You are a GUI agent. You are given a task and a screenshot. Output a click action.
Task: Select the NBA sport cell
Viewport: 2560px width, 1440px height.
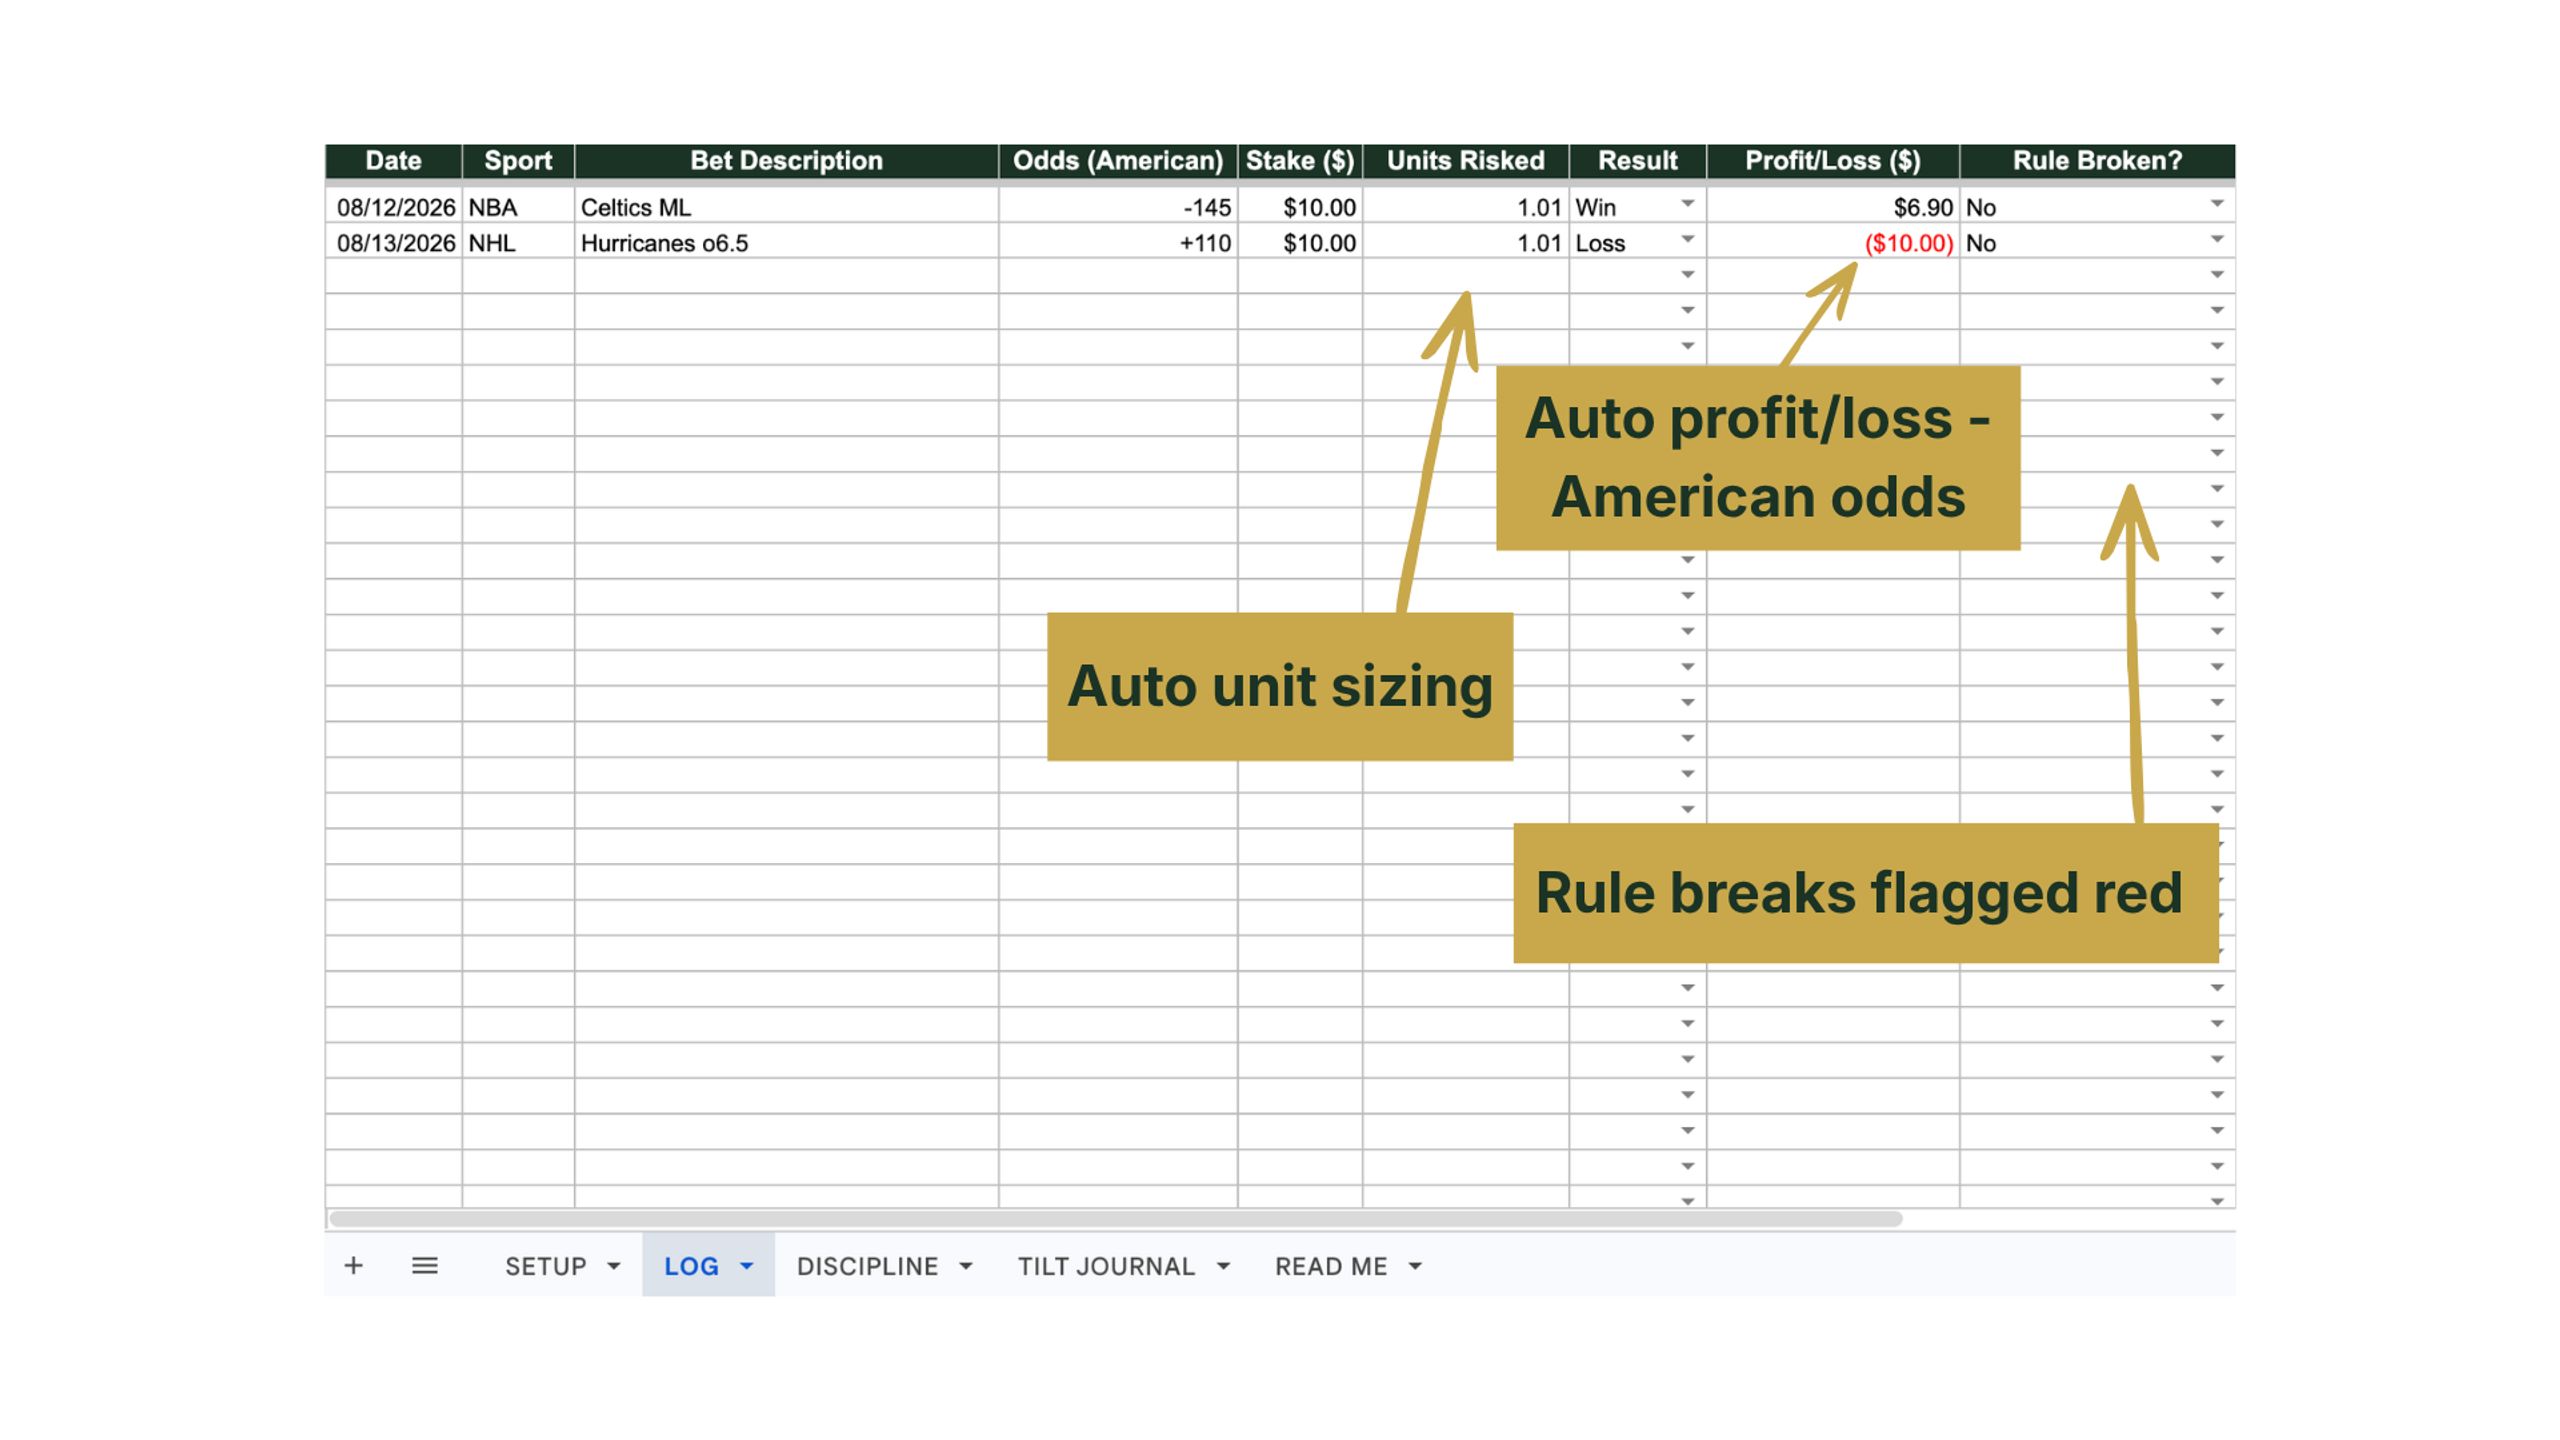(x=518, y=207)
